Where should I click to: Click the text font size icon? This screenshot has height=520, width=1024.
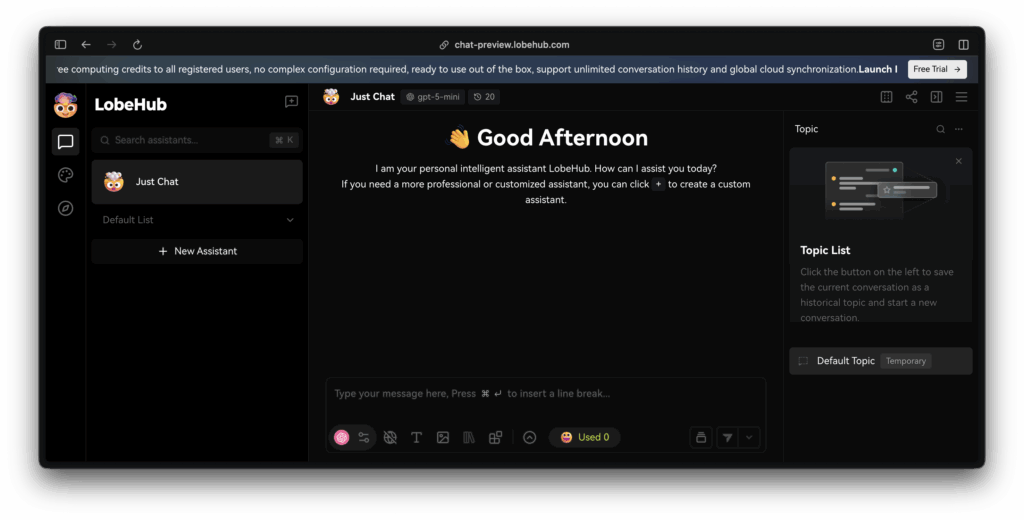[x=417, y=437]
